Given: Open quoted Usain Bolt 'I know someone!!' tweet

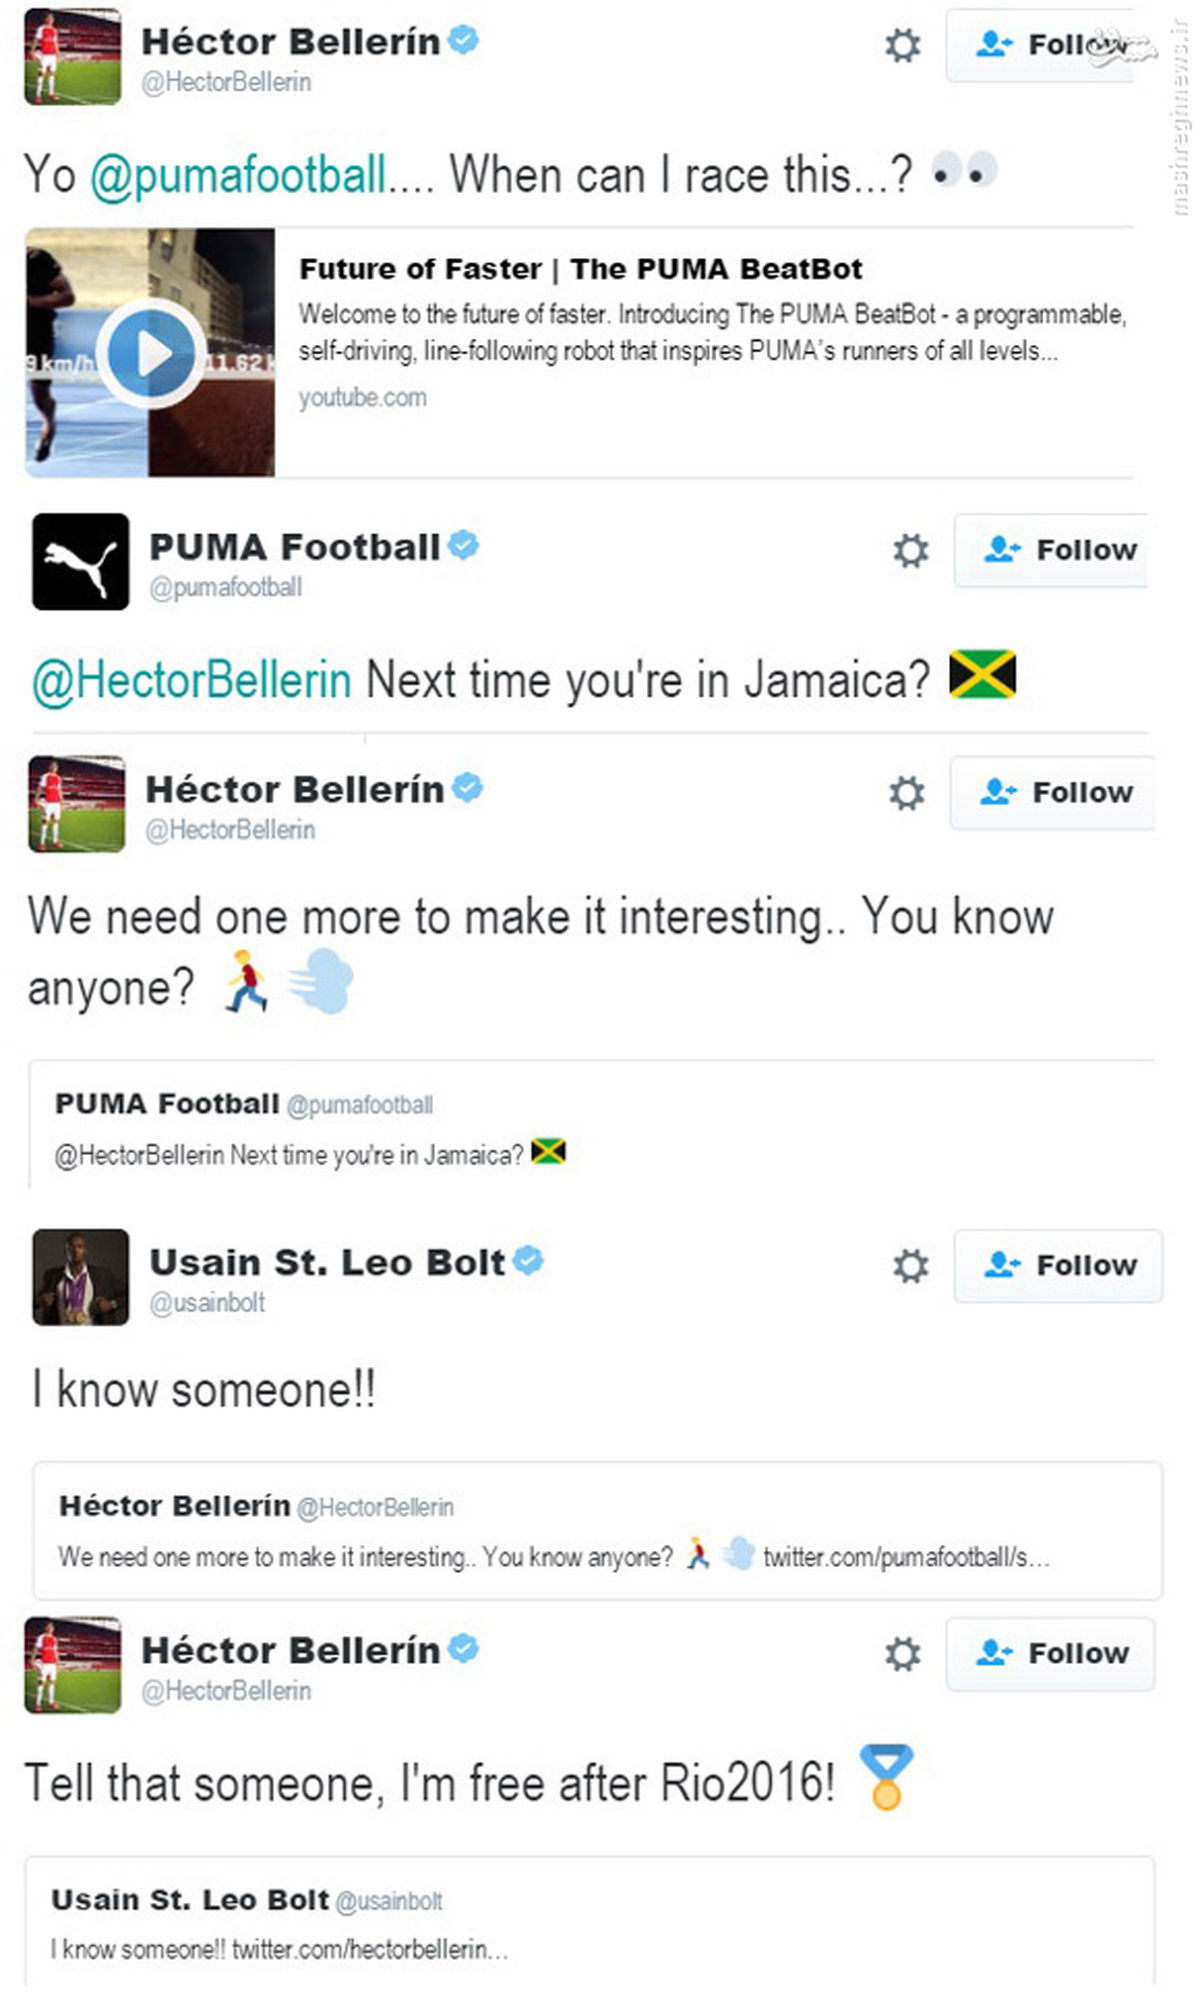Looking at the screenshot, I should pos(590,1920).
